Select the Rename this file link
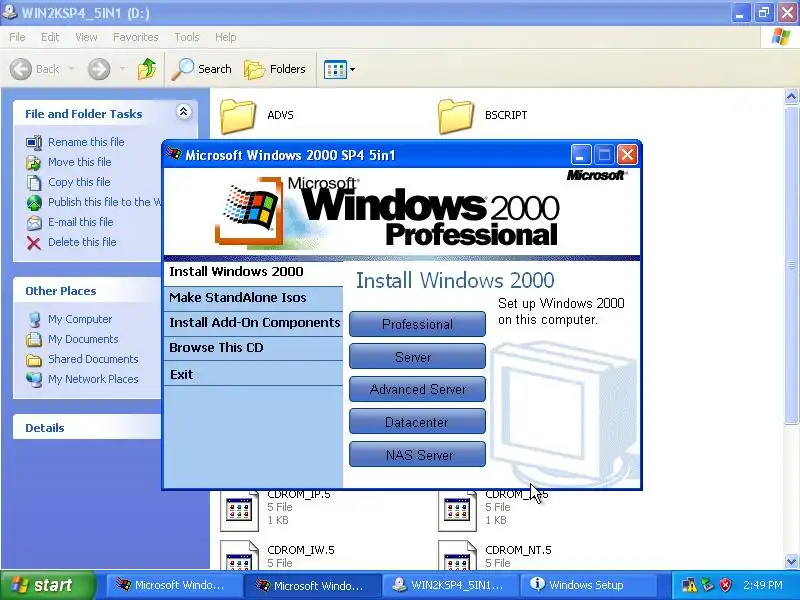 [x=86, y=142]
